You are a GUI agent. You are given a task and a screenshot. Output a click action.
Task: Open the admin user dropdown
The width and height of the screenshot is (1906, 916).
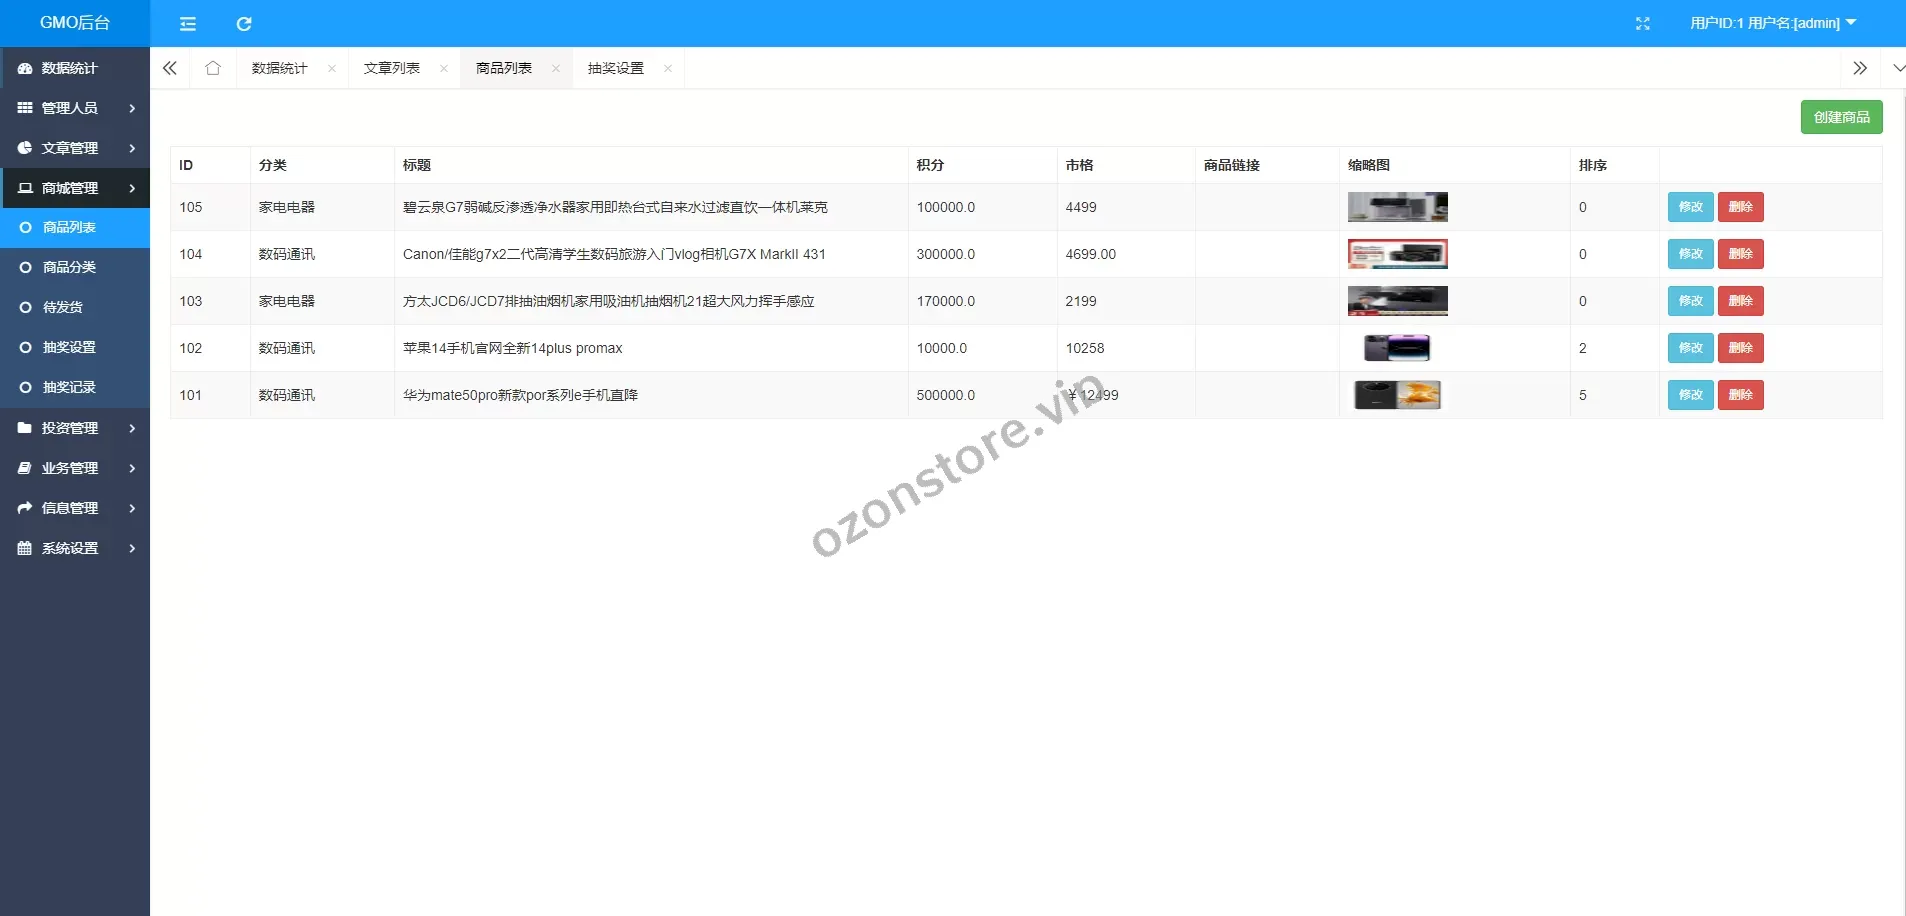coord(1772,23)
